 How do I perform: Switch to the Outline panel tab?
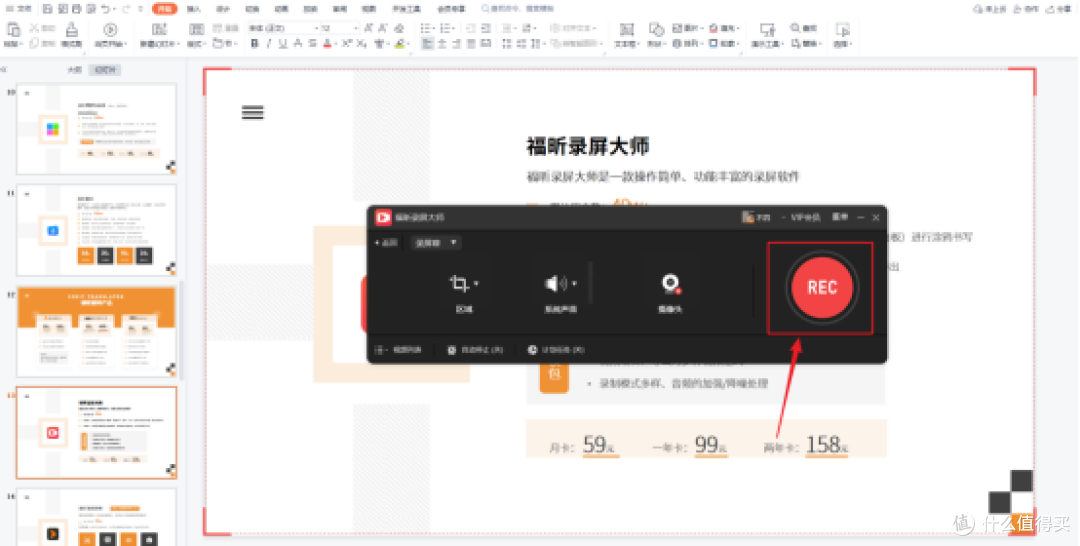point(74,70)
